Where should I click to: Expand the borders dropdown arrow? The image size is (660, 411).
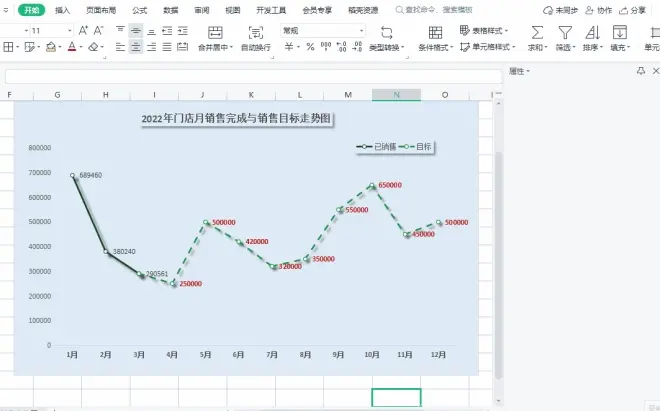17,47
